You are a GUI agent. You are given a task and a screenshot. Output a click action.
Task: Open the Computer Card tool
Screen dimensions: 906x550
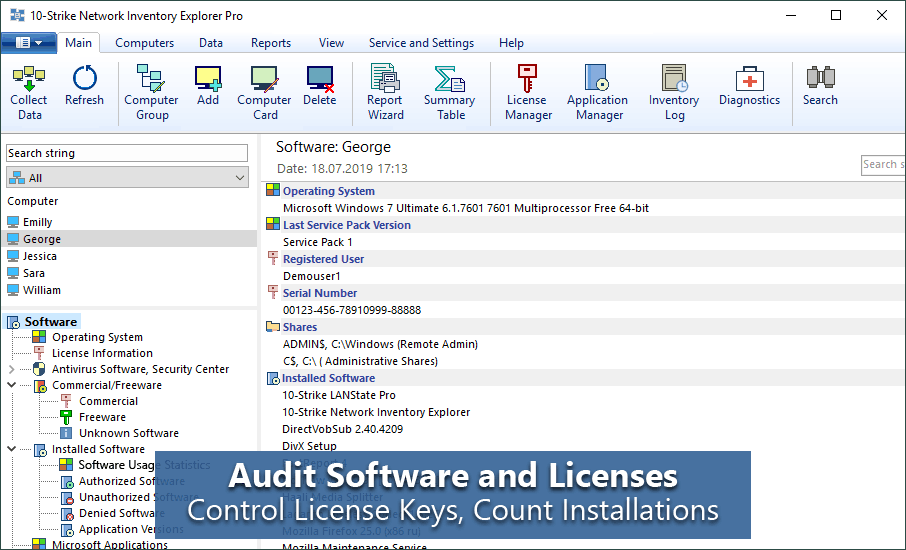tap(264, 80)
